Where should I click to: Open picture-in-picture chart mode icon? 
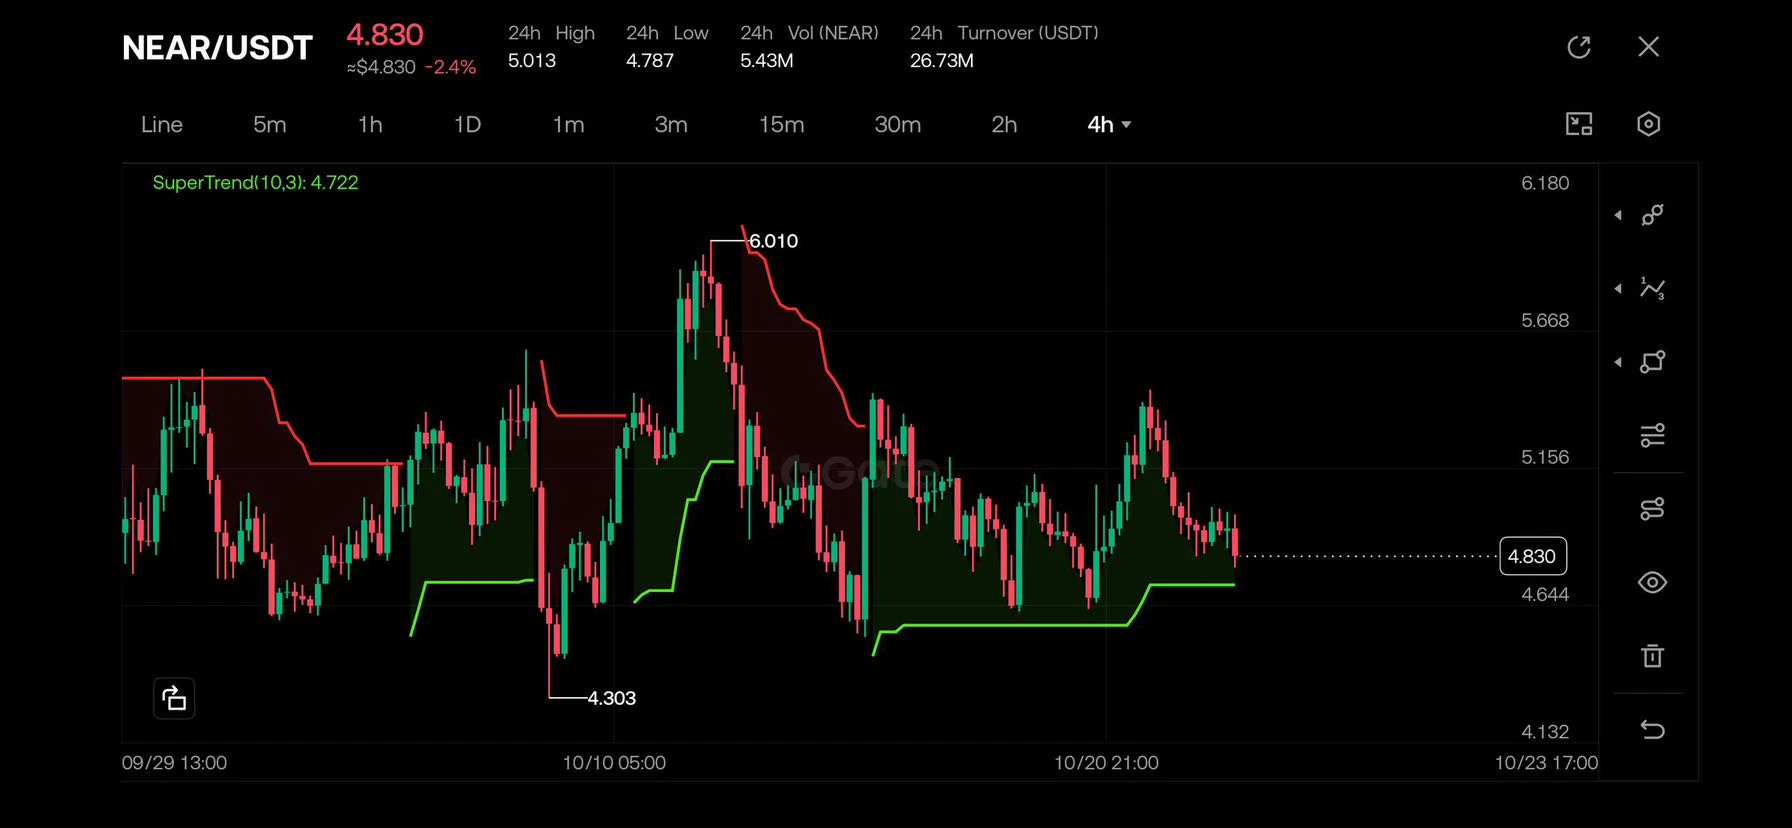[x=1579, y=124]
